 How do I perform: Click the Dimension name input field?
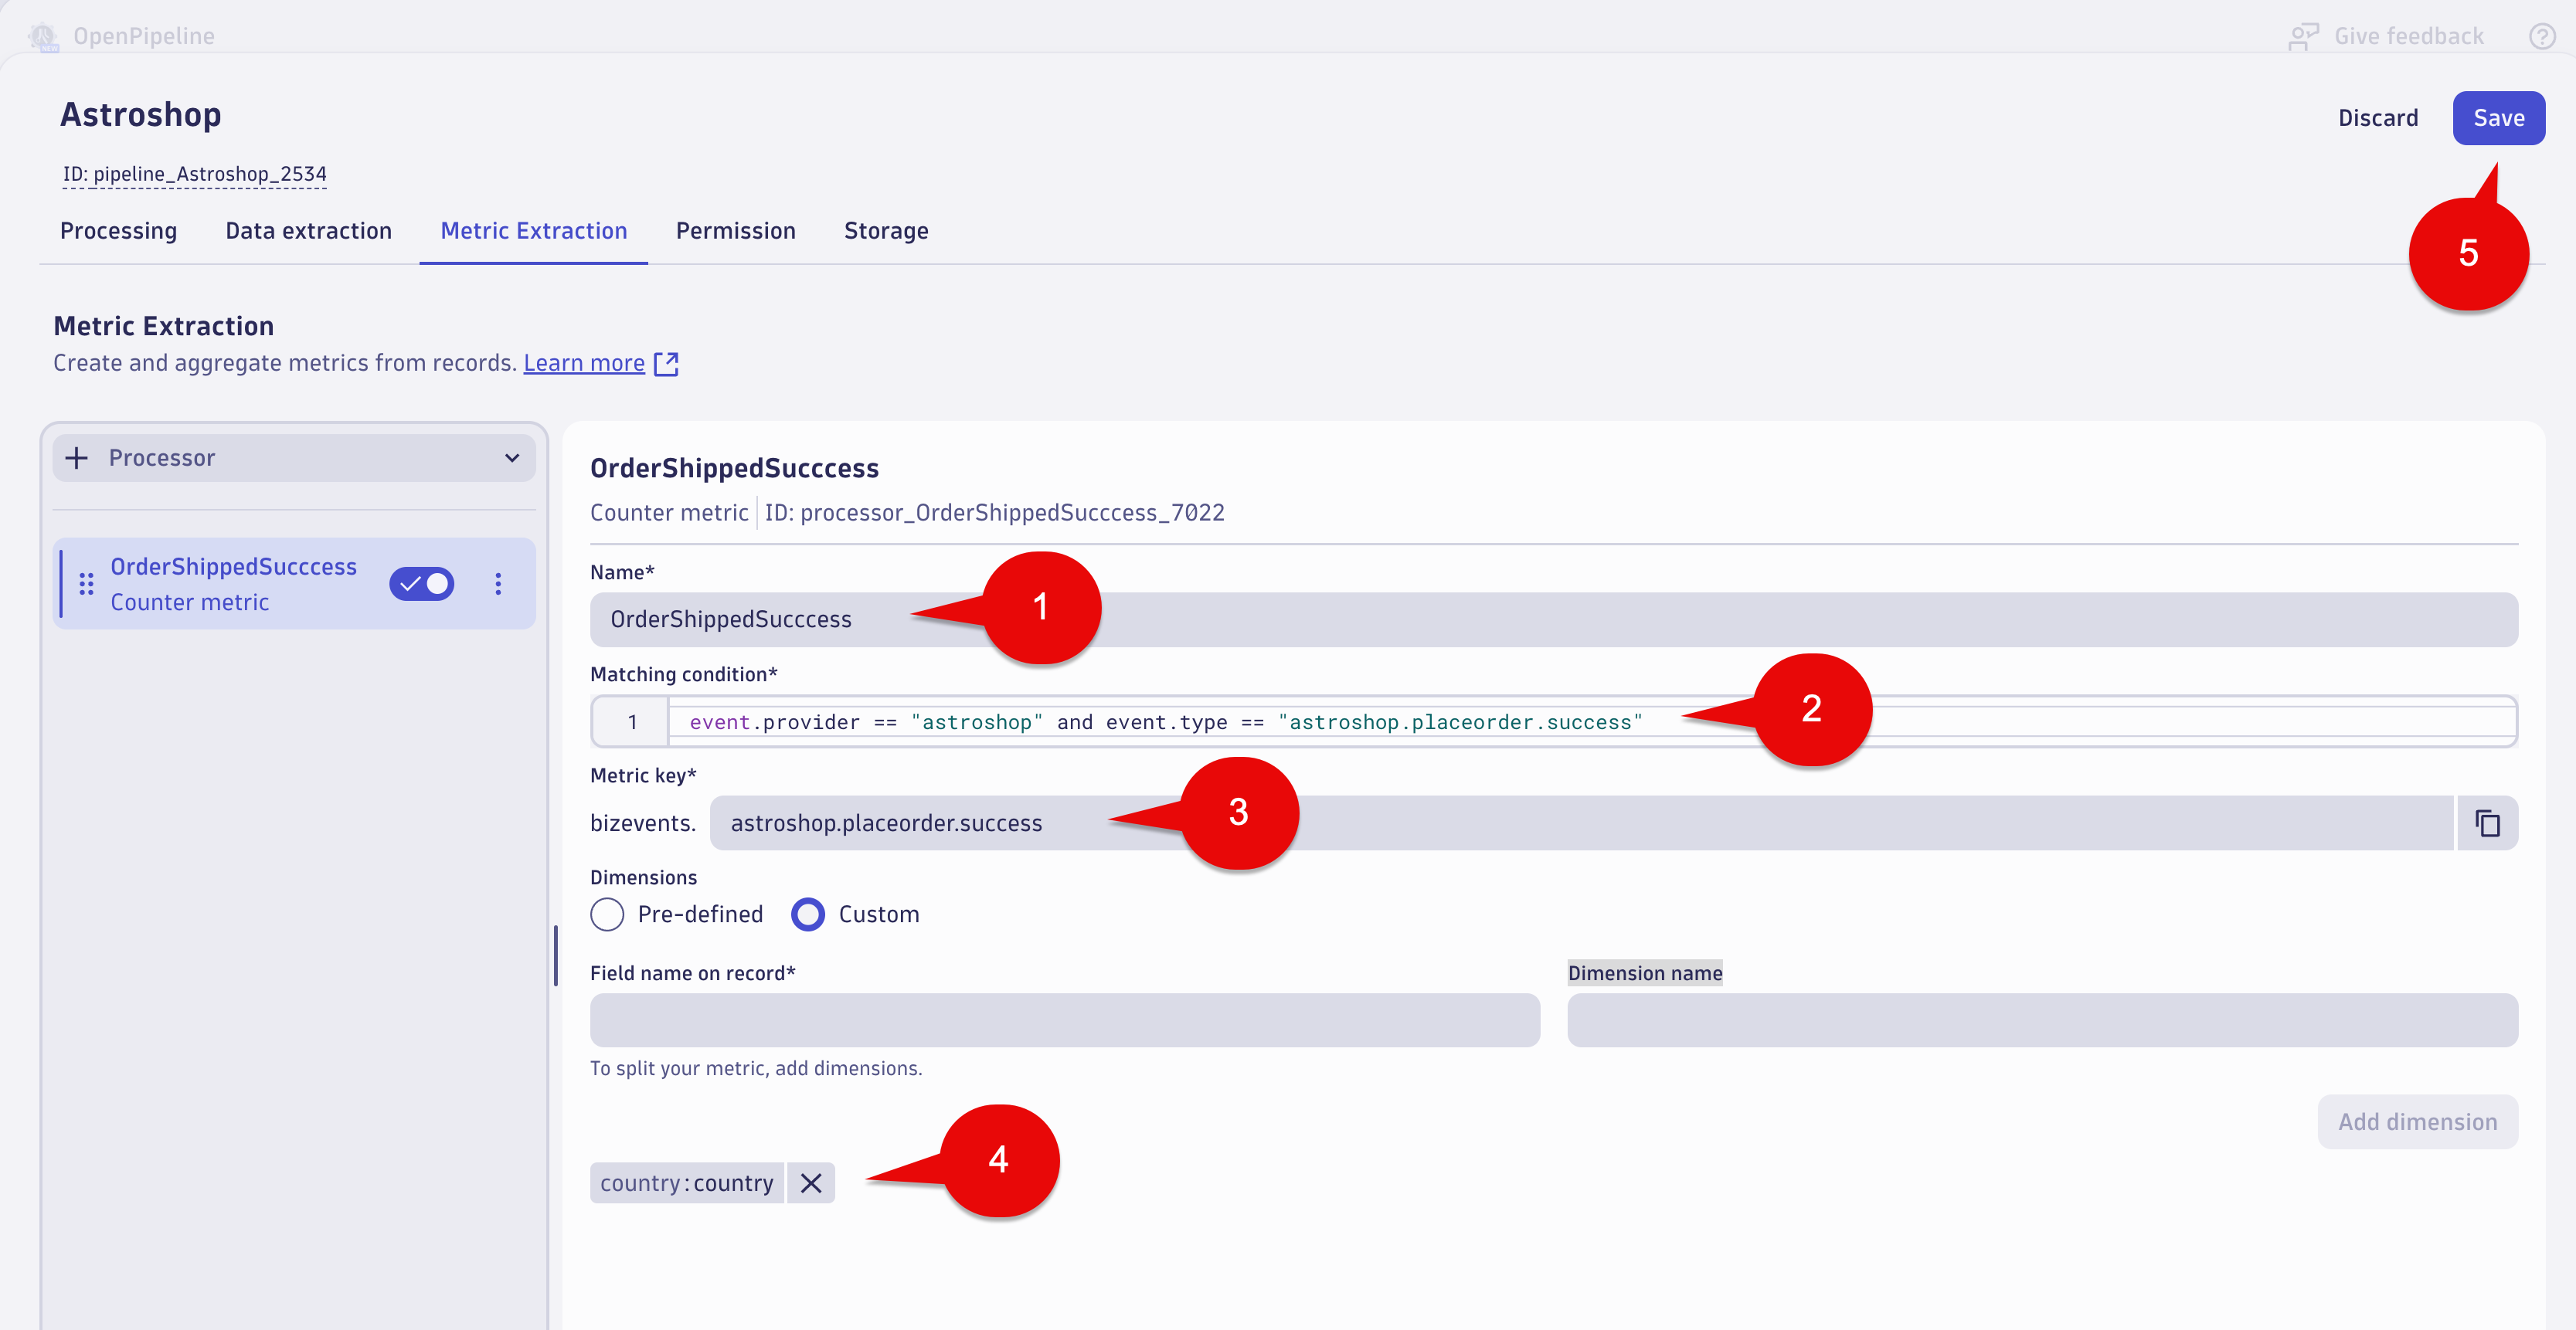click(2042, 1020)
